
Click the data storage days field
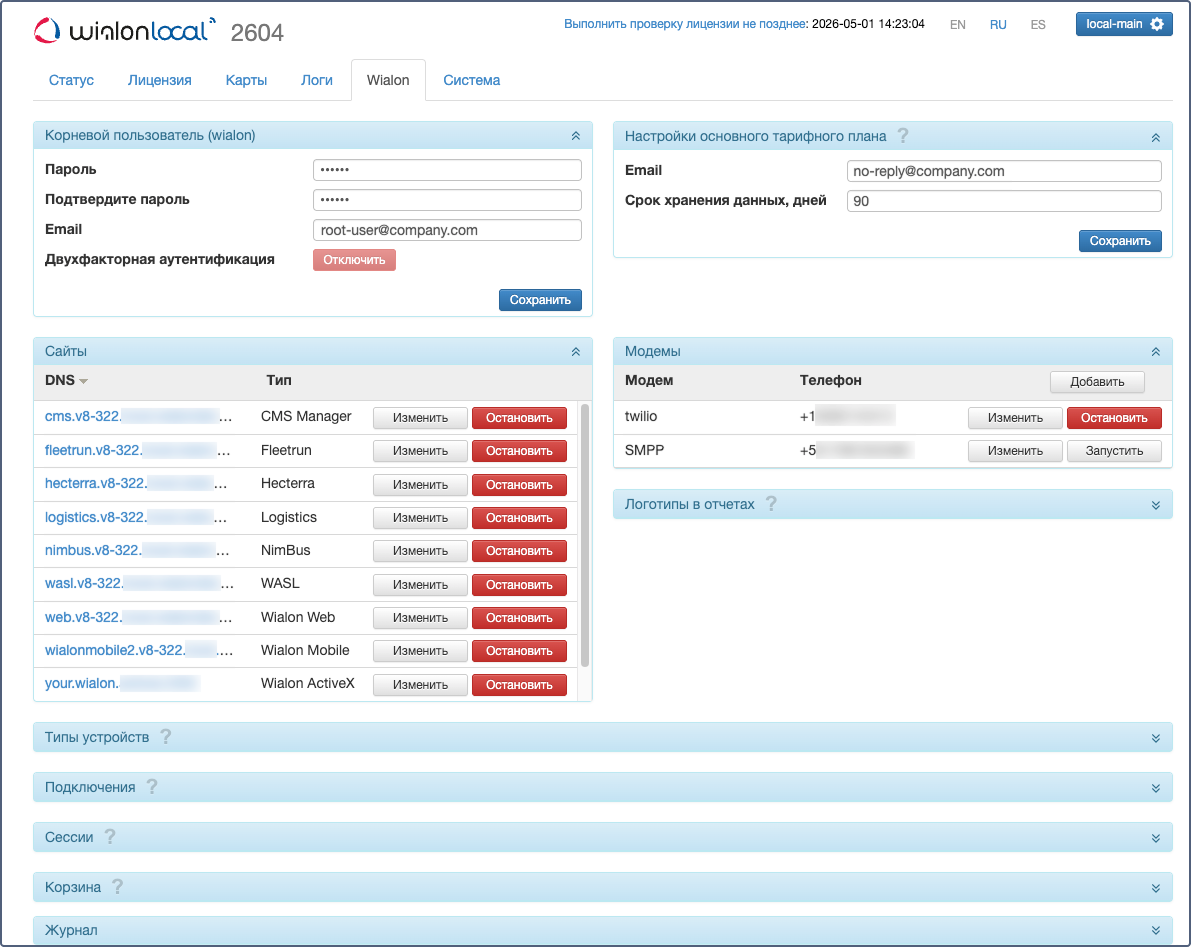click(1003, 202)
